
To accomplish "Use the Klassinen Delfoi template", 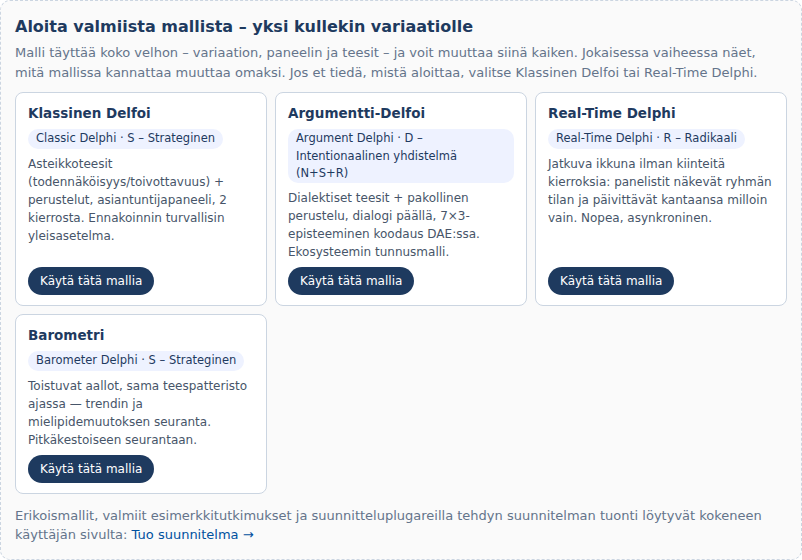I will coord(91,281).
